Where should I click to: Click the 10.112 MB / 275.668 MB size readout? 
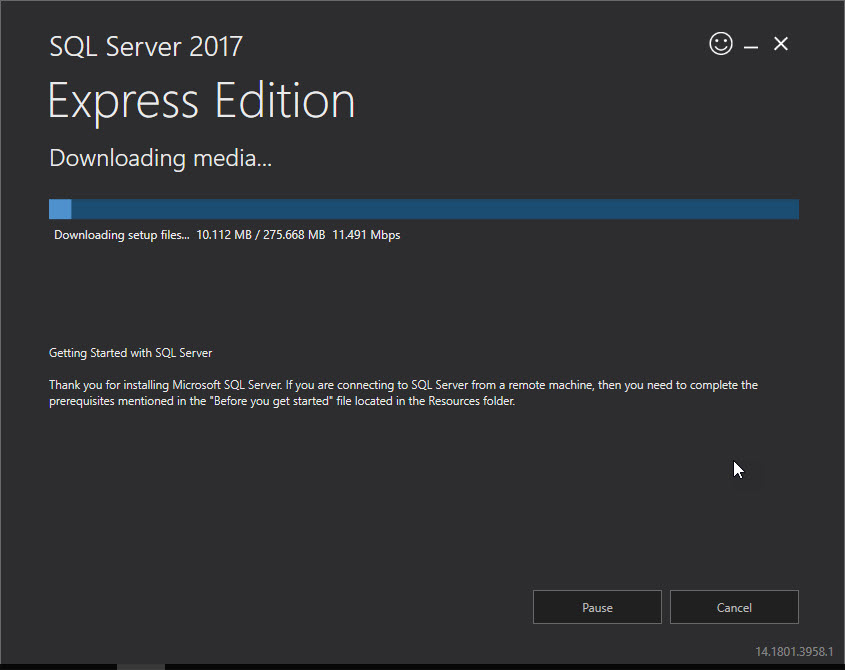pyautogui.click(x=261, y=235)
